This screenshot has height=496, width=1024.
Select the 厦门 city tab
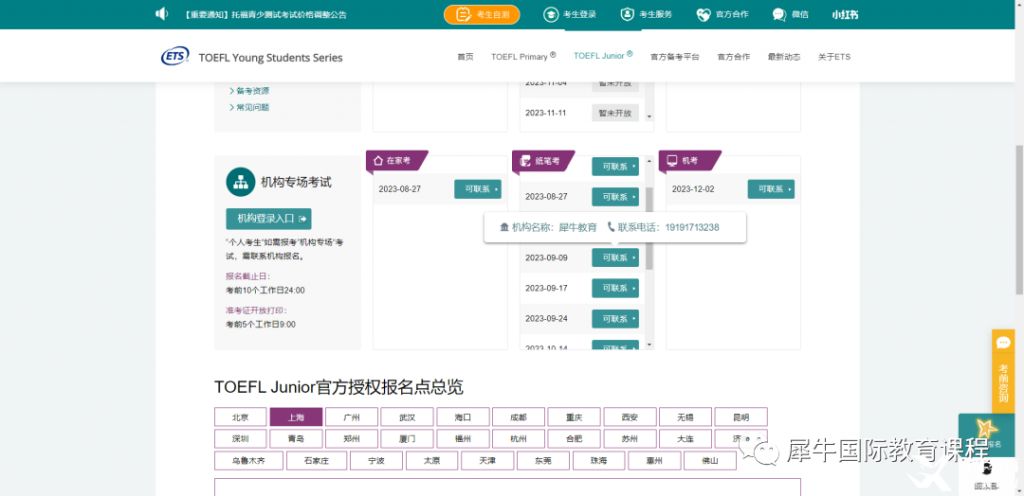pyautogui.click(x=407, y=439)
